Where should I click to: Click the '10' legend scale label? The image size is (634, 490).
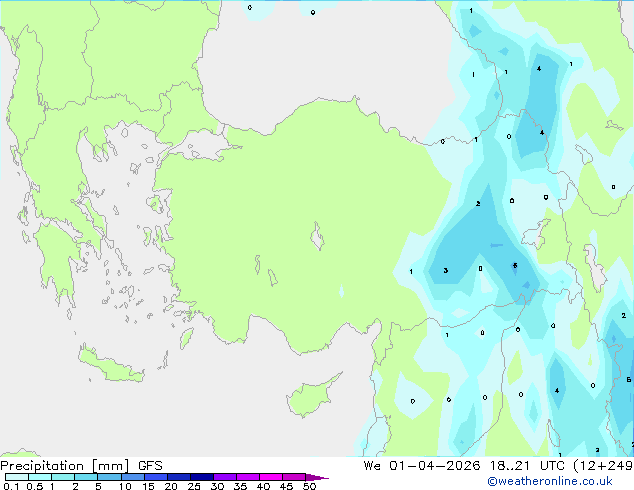pyautogui.click(x=125, y=486)
